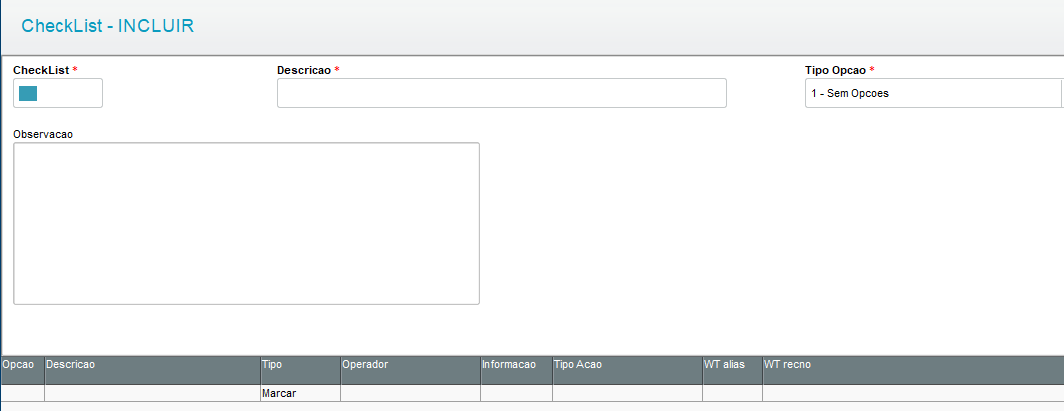1064x411 pixels.
Task: Click the Tipo Acao cell in first row
Action: click(628, 393)
